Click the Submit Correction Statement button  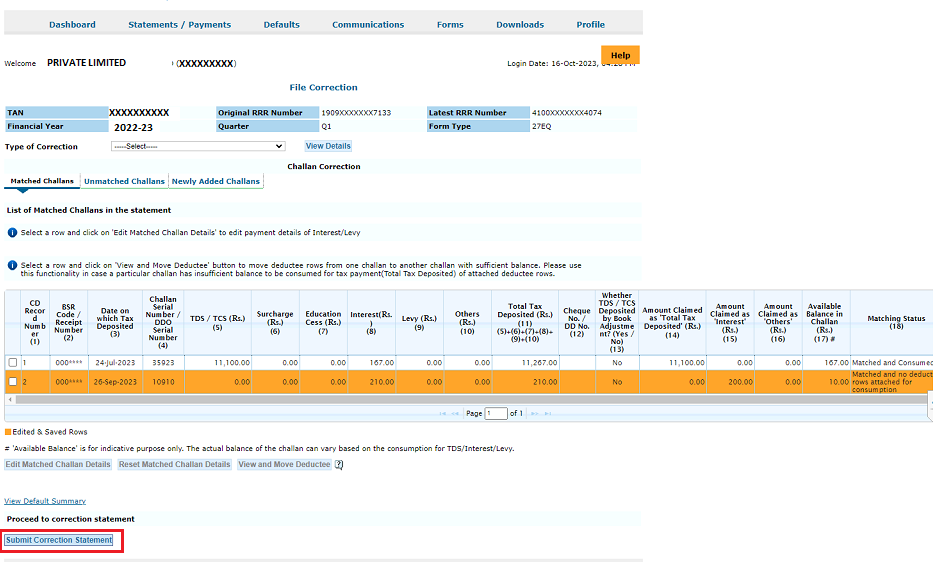pos(59,540)
